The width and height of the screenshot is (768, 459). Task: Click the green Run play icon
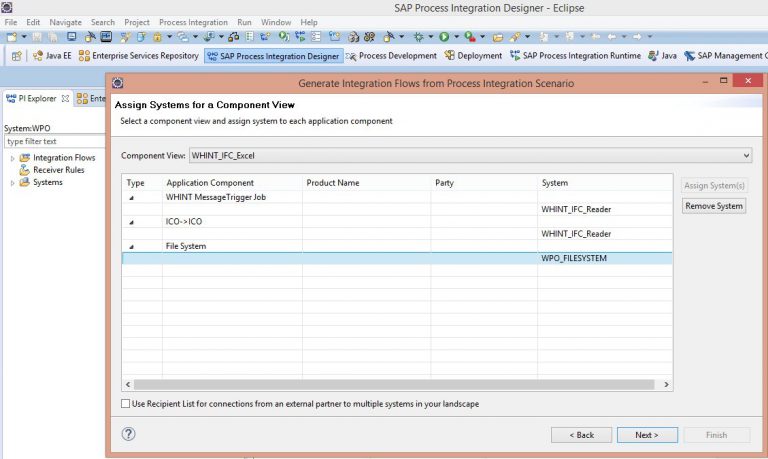444,37
